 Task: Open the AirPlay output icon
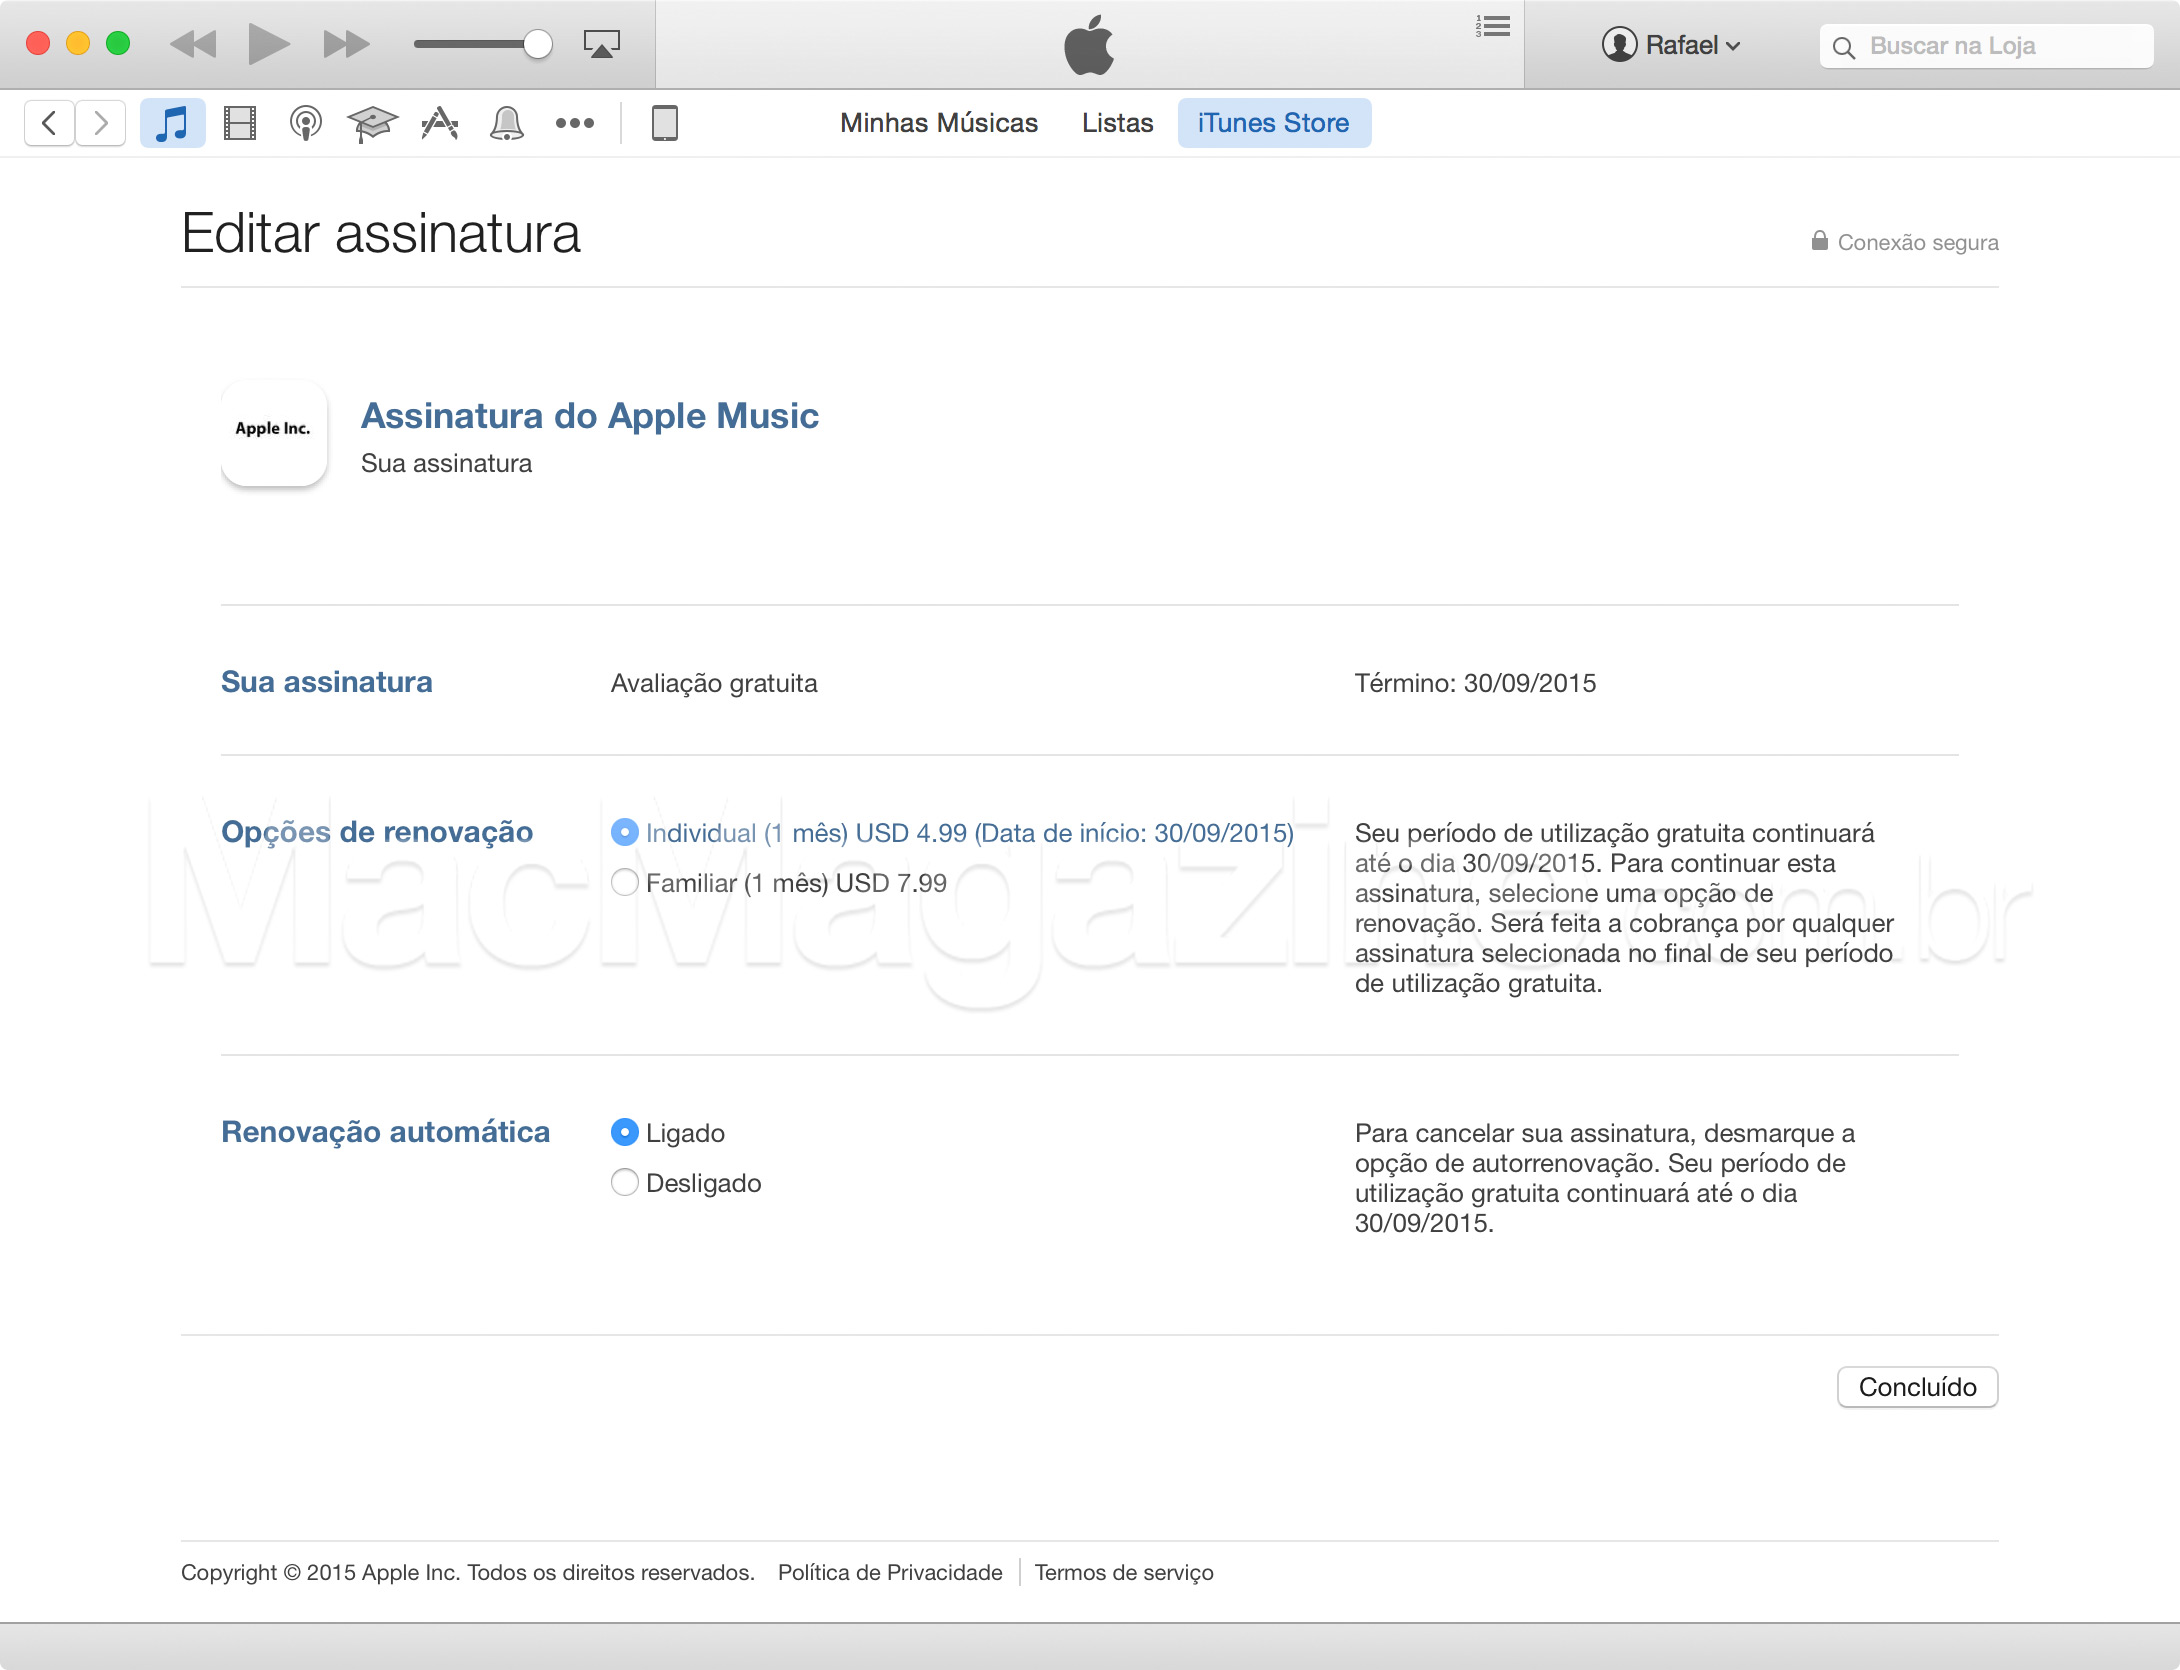pos(602,45)
